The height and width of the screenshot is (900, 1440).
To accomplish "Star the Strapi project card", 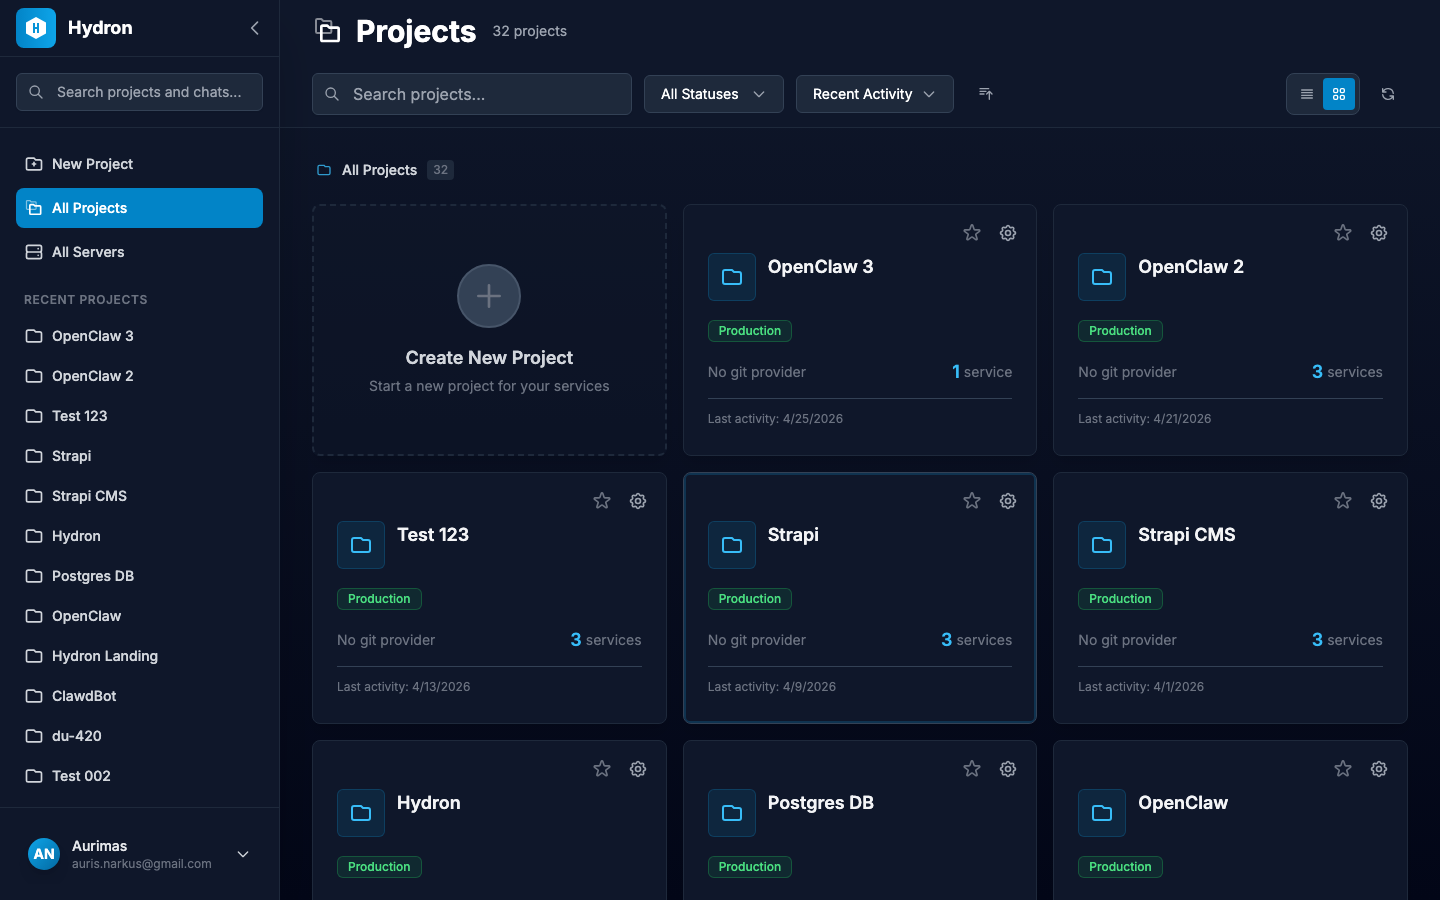I will [x=972, y=501].
